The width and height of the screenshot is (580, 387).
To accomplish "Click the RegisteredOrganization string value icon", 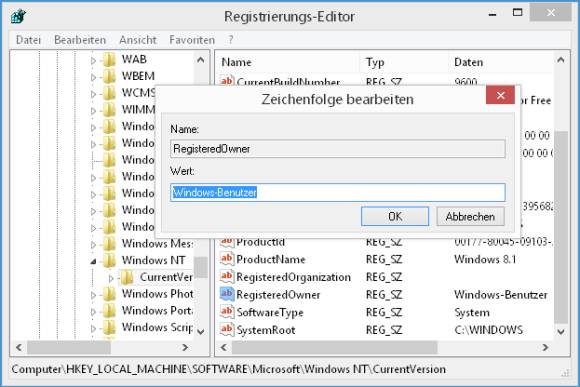I will click(x=227, y=276).
